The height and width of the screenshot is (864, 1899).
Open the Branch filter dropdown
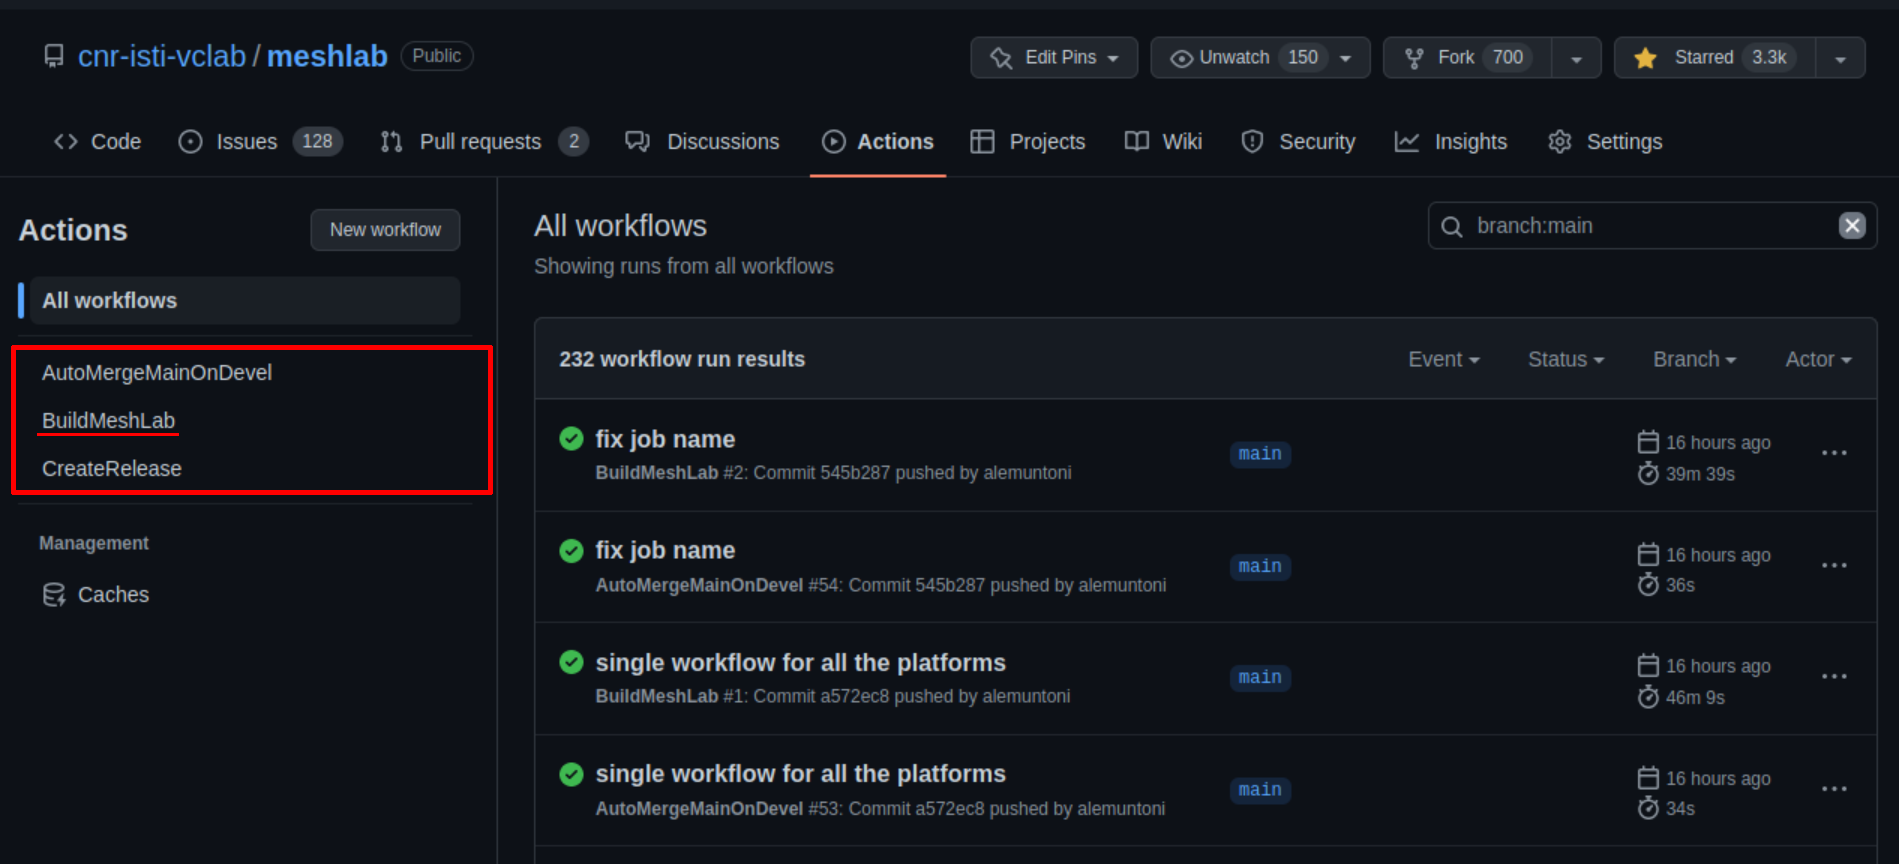(1695, 359)
